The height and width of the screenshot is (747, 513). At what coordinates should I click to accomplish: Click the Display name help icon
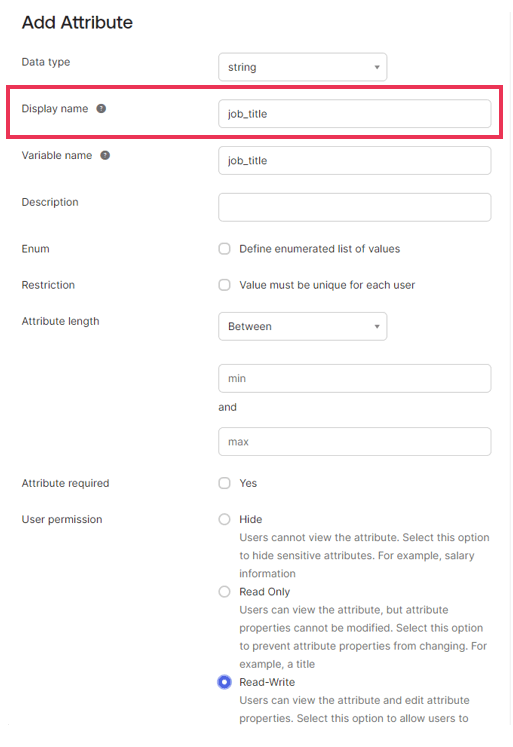pyautogui.click(x=101, y=109)
